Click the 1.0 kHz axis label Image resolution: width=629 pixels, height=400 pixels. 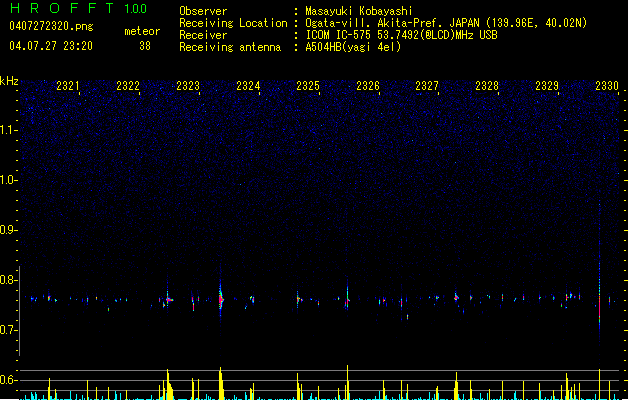click(x=9, y=180)
